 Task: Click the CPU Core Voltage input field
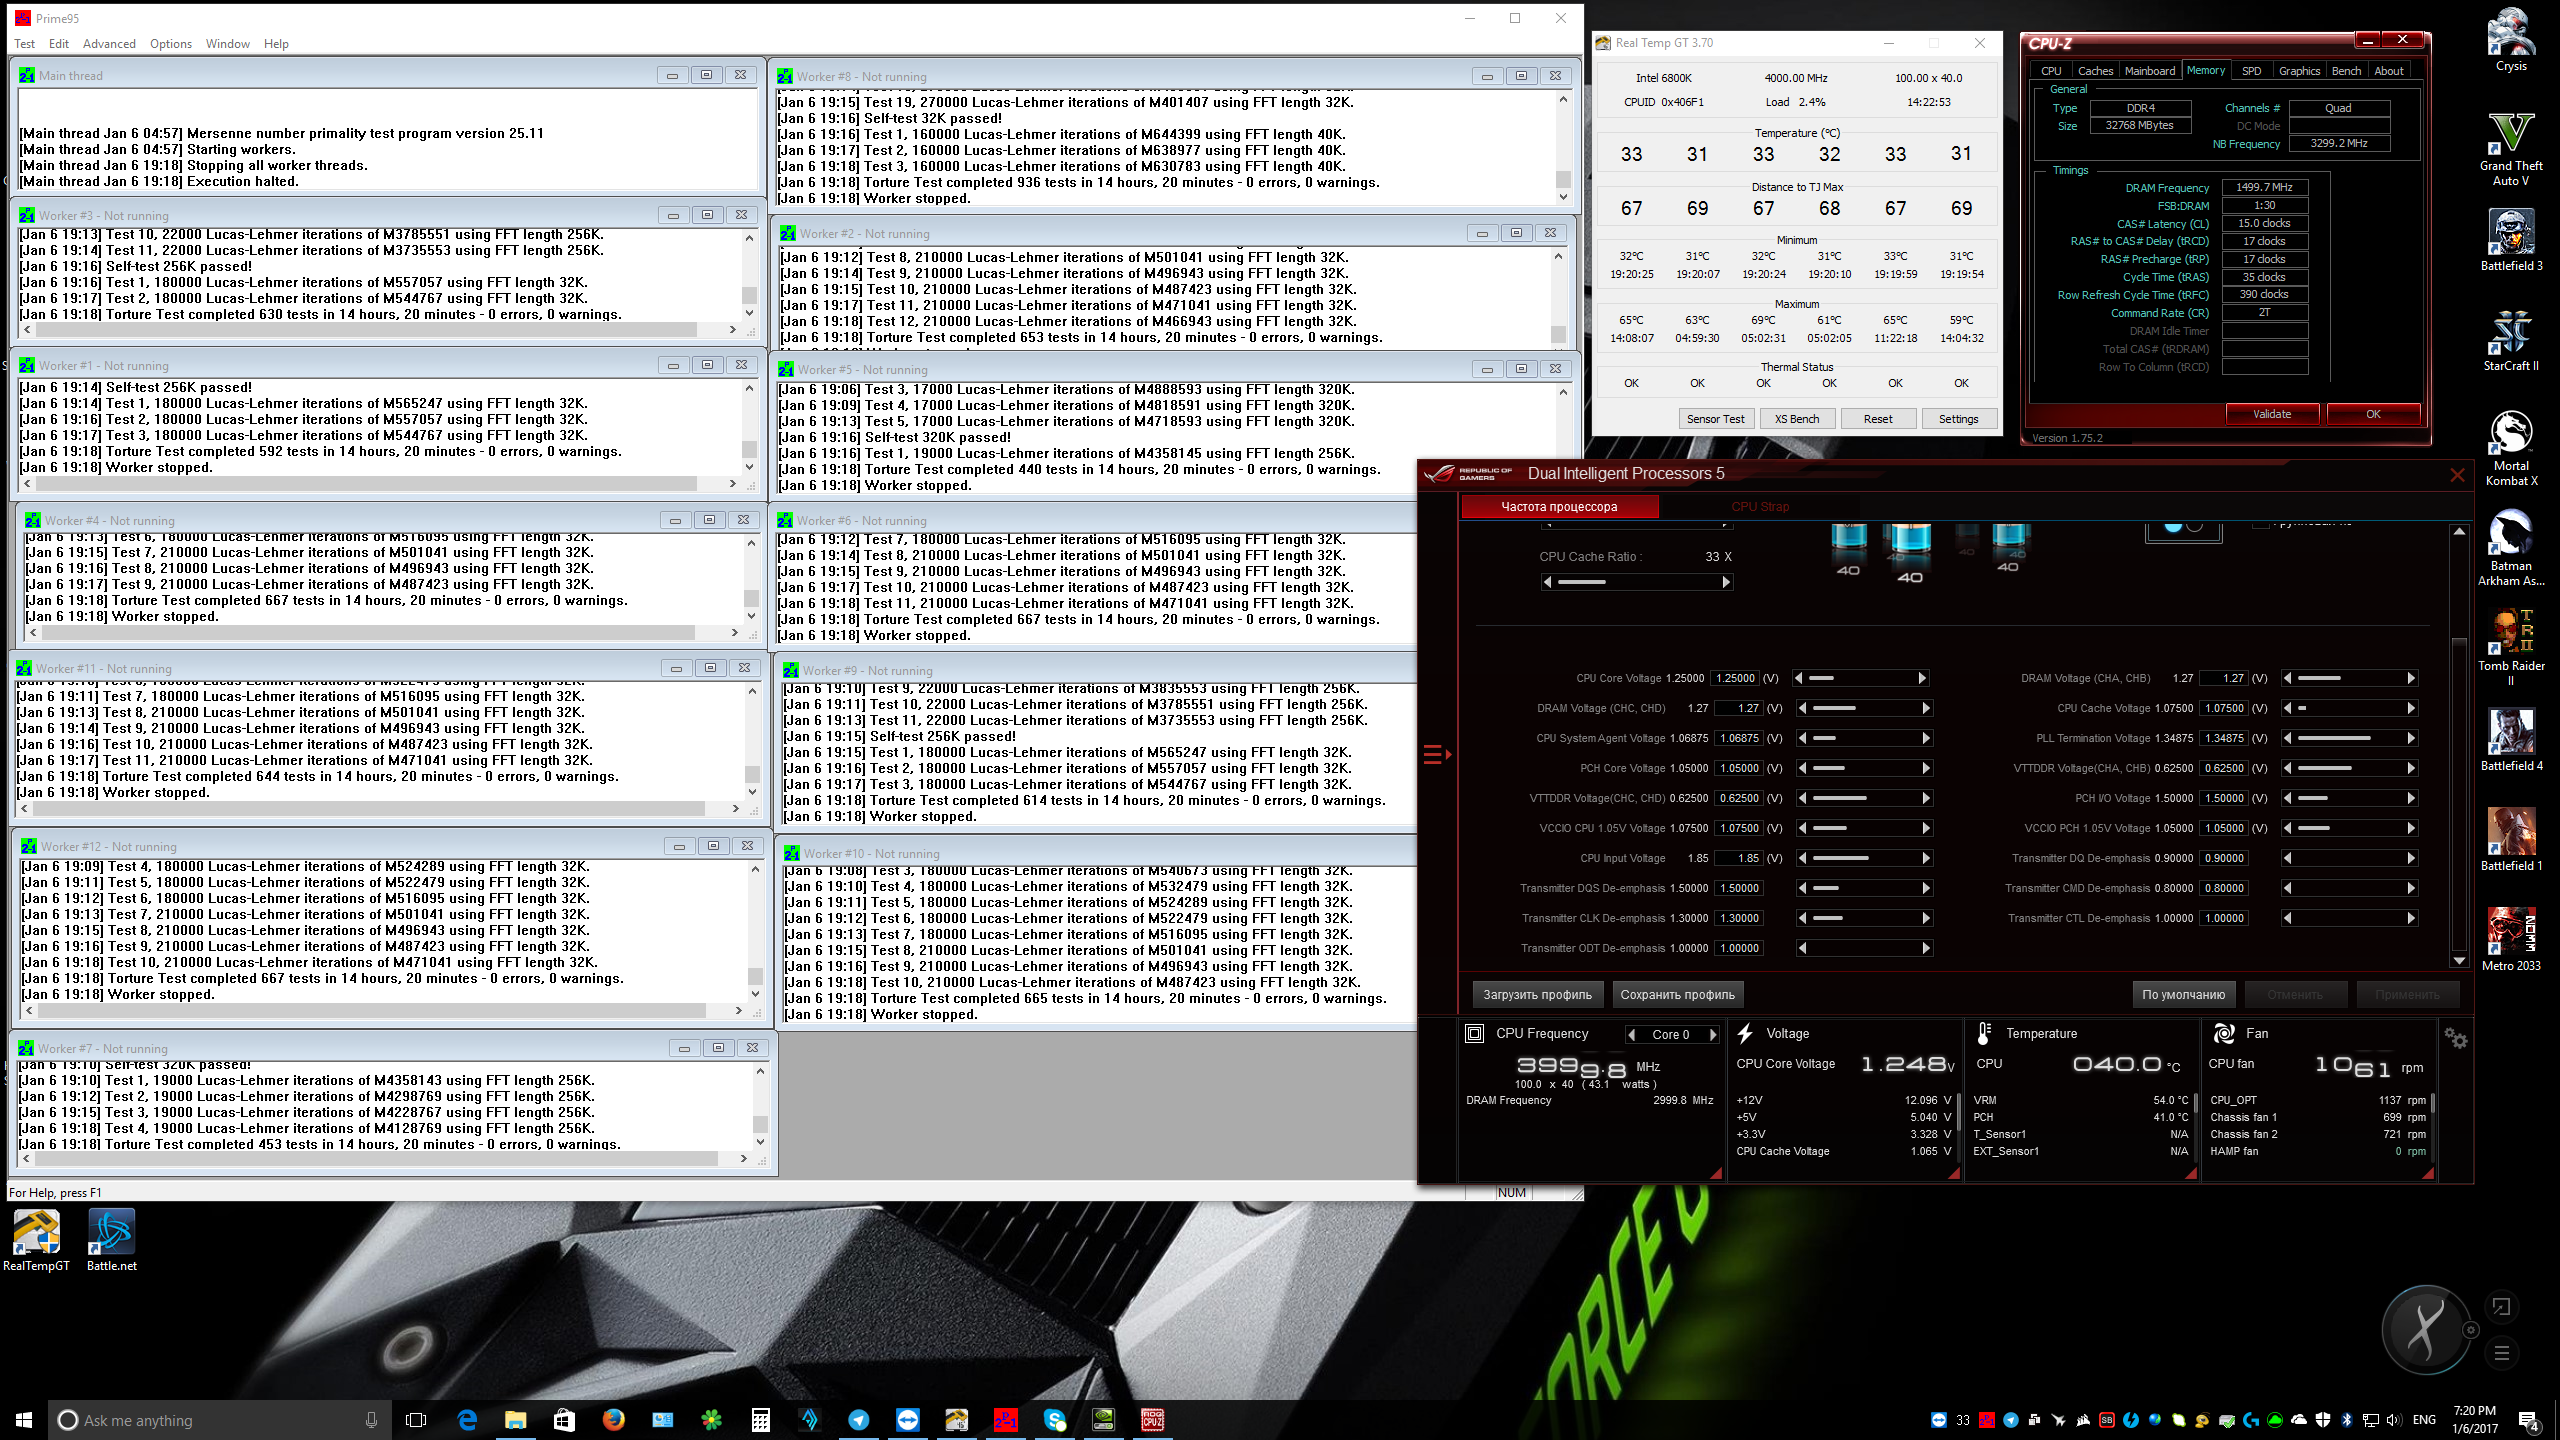tap(1735, 678)
